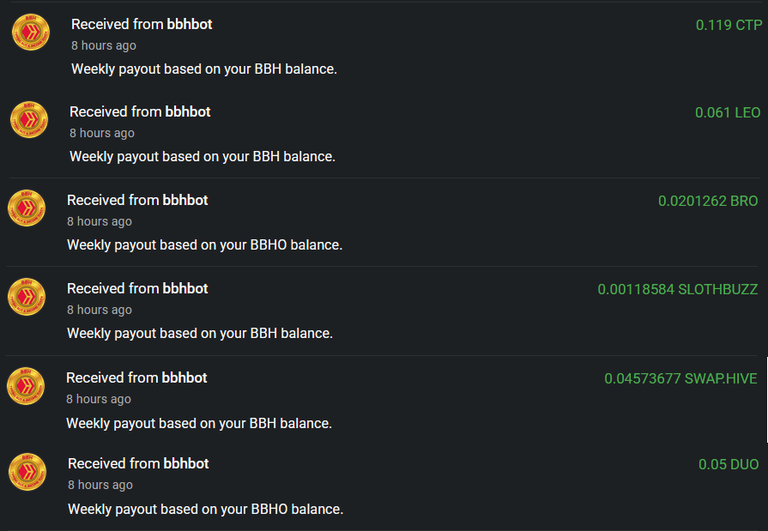Open bbhbot profile from SLOTHBUZZ transaction
Screen dimensions: 768x531
[x=185, y=289]
